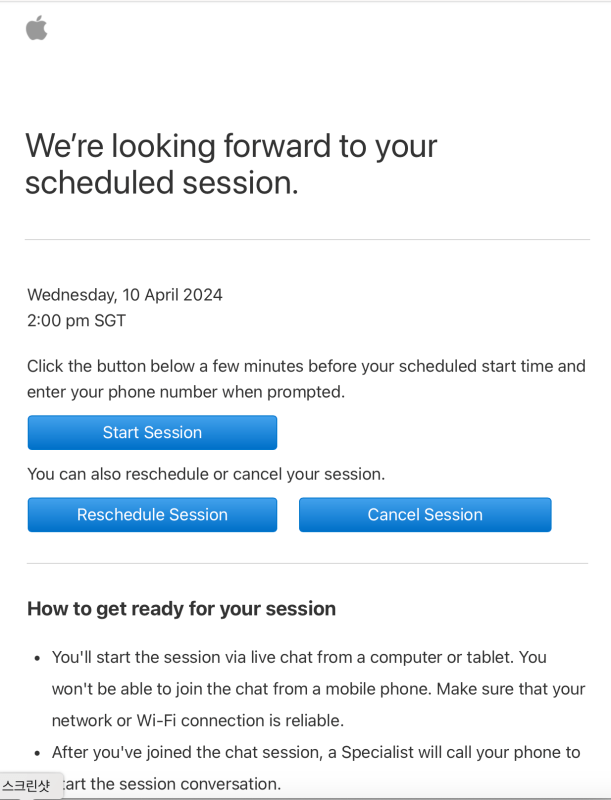Click 'You can also reschedule or cancel' text

point(206,474)
